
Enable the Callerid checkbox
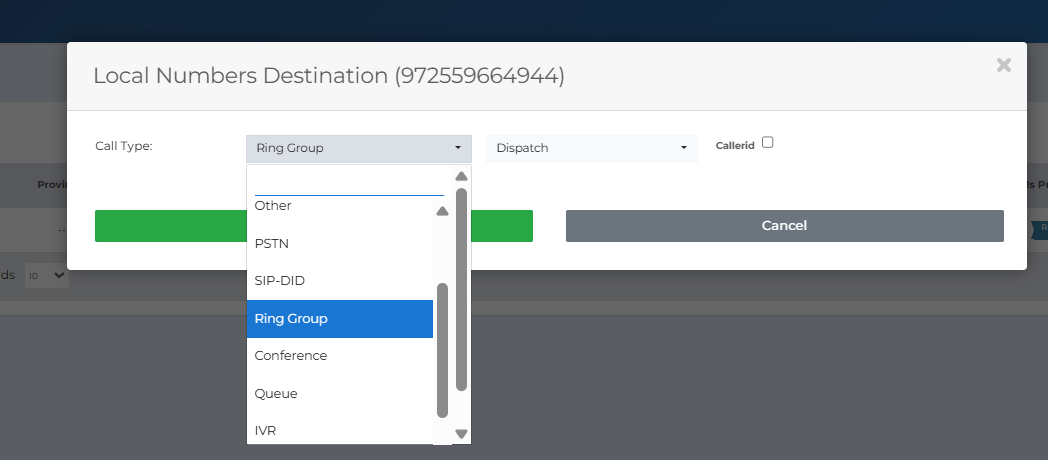pos(768,142)
